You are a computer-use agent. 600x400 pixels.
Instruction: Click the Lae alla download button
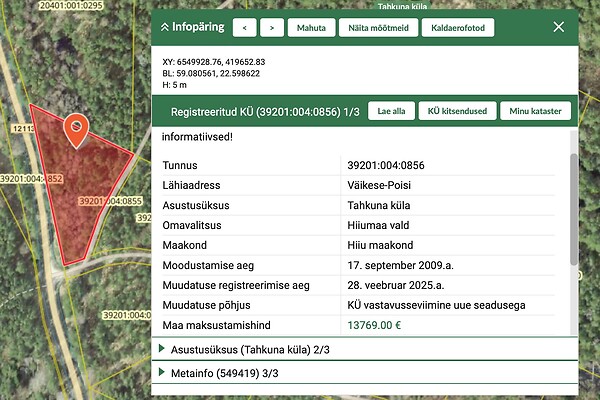391,111
